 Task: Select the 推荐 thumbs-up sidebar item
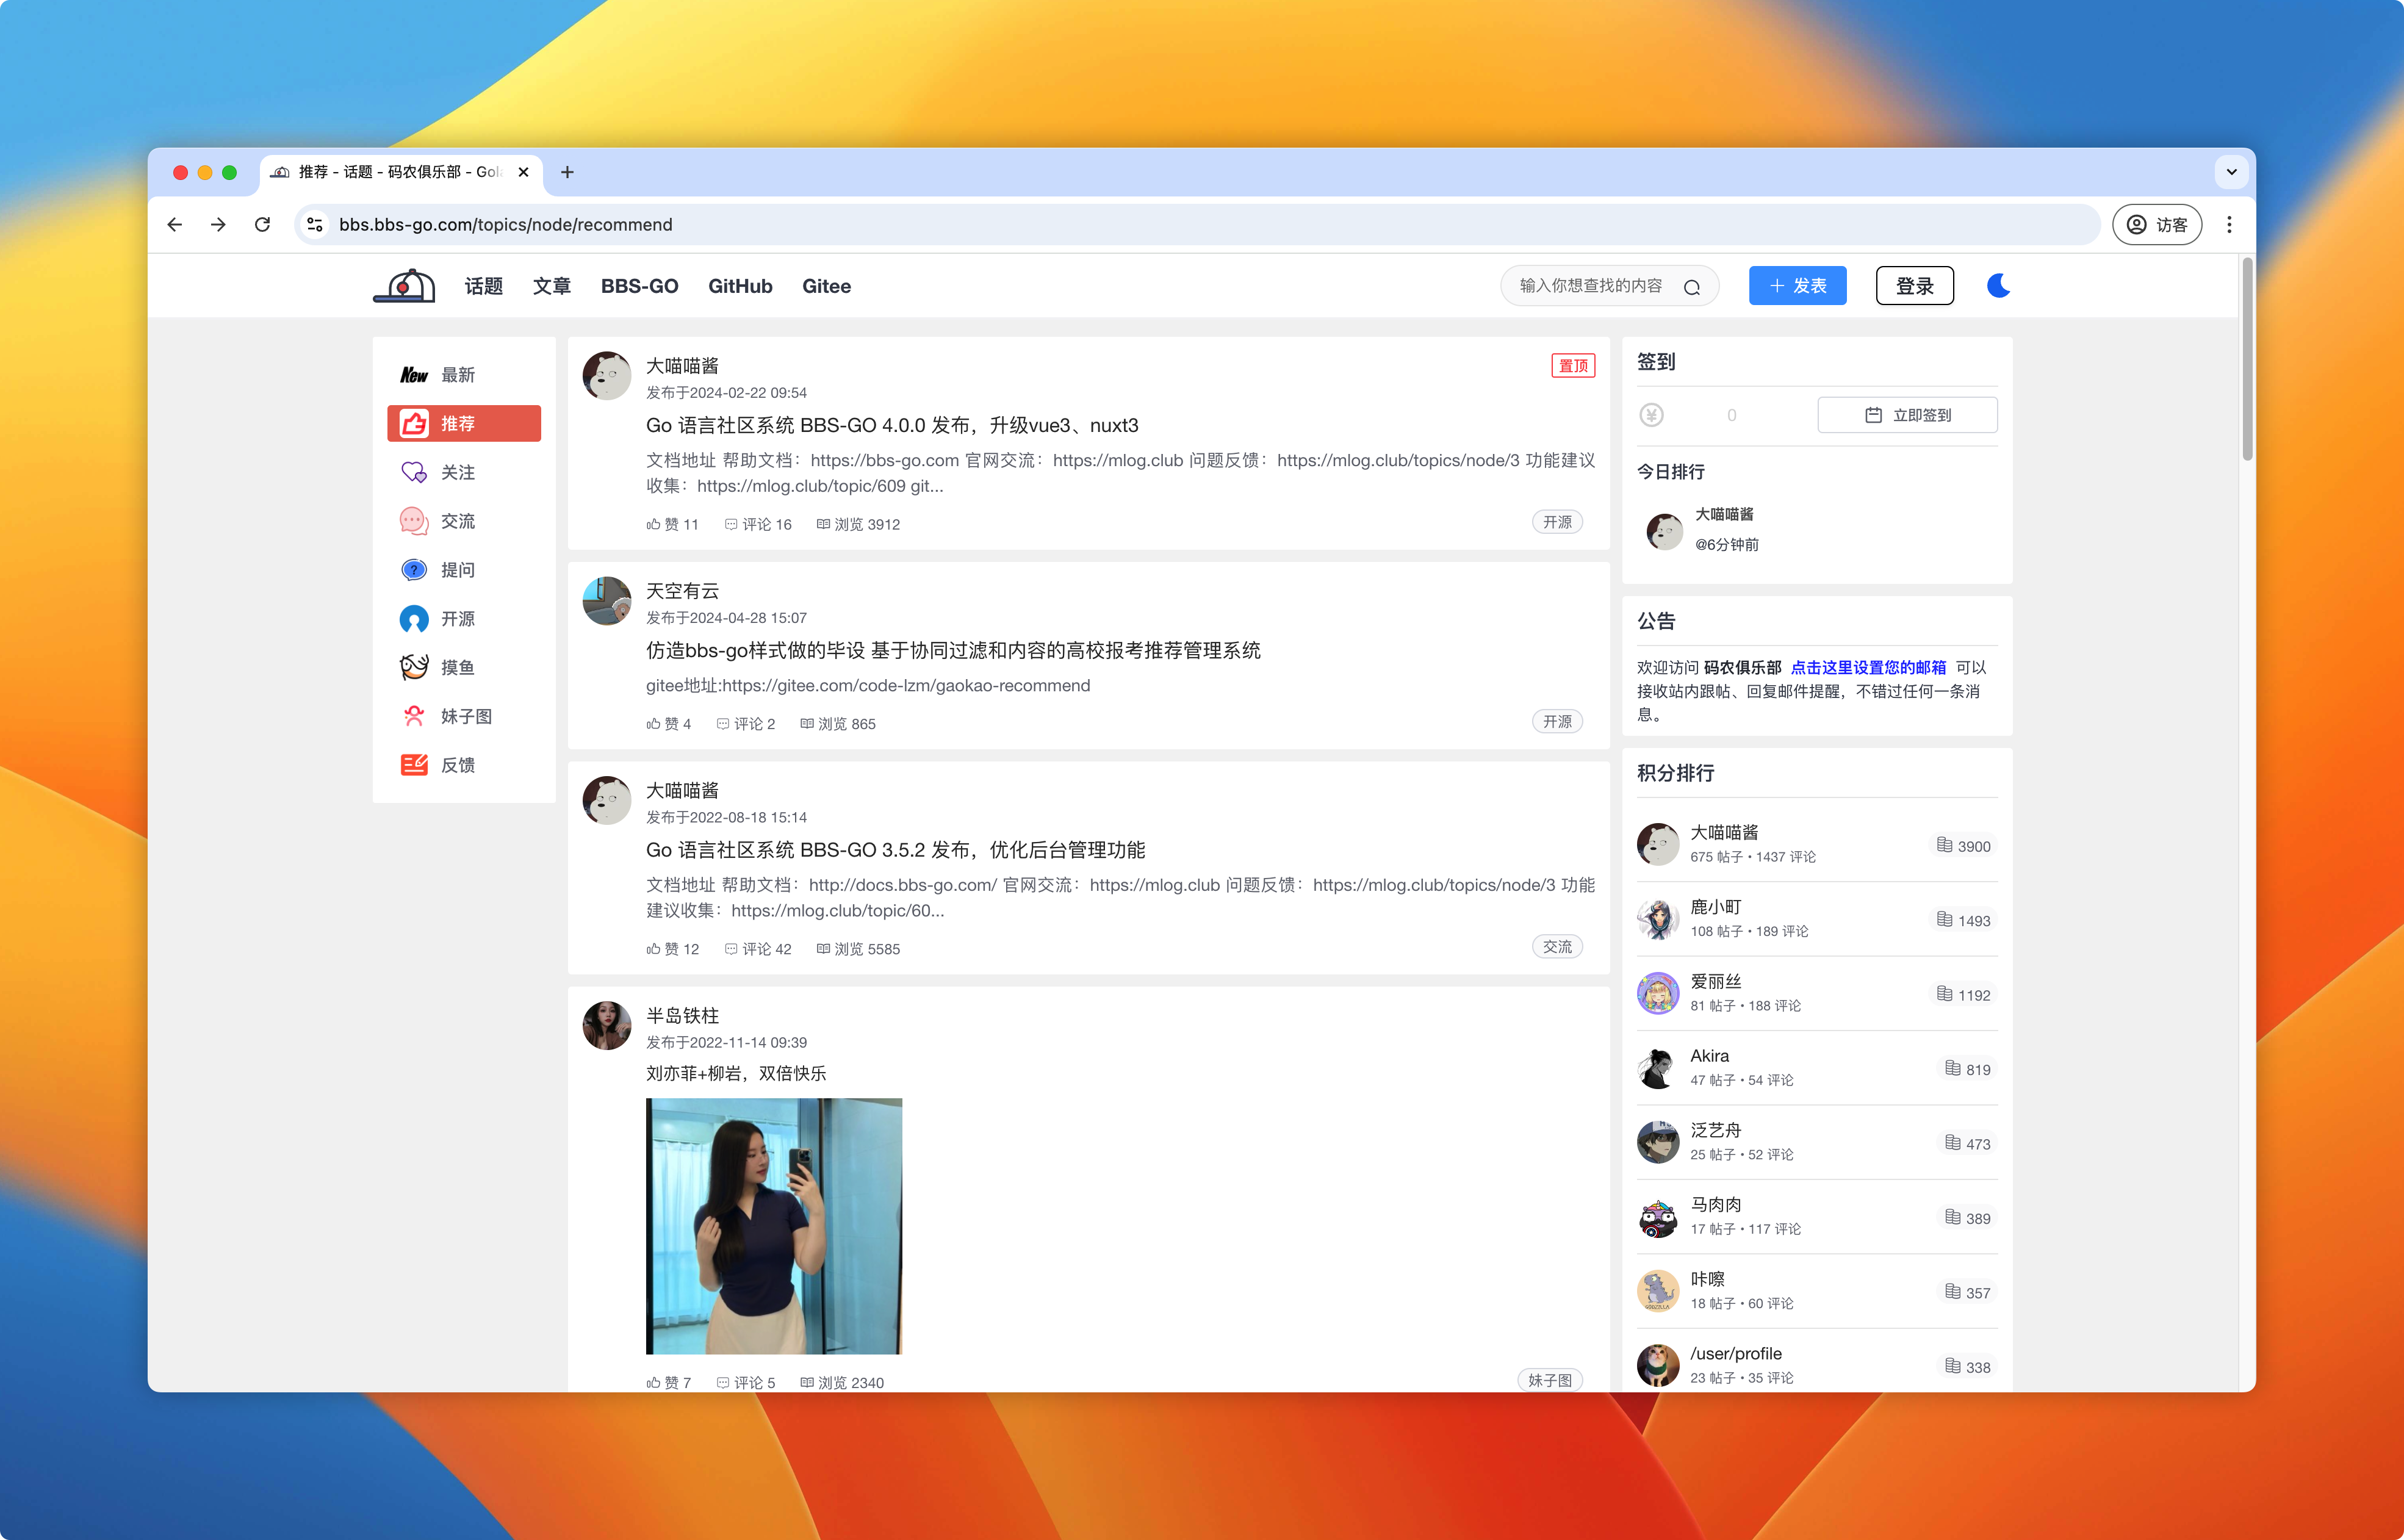coord(464,423)
